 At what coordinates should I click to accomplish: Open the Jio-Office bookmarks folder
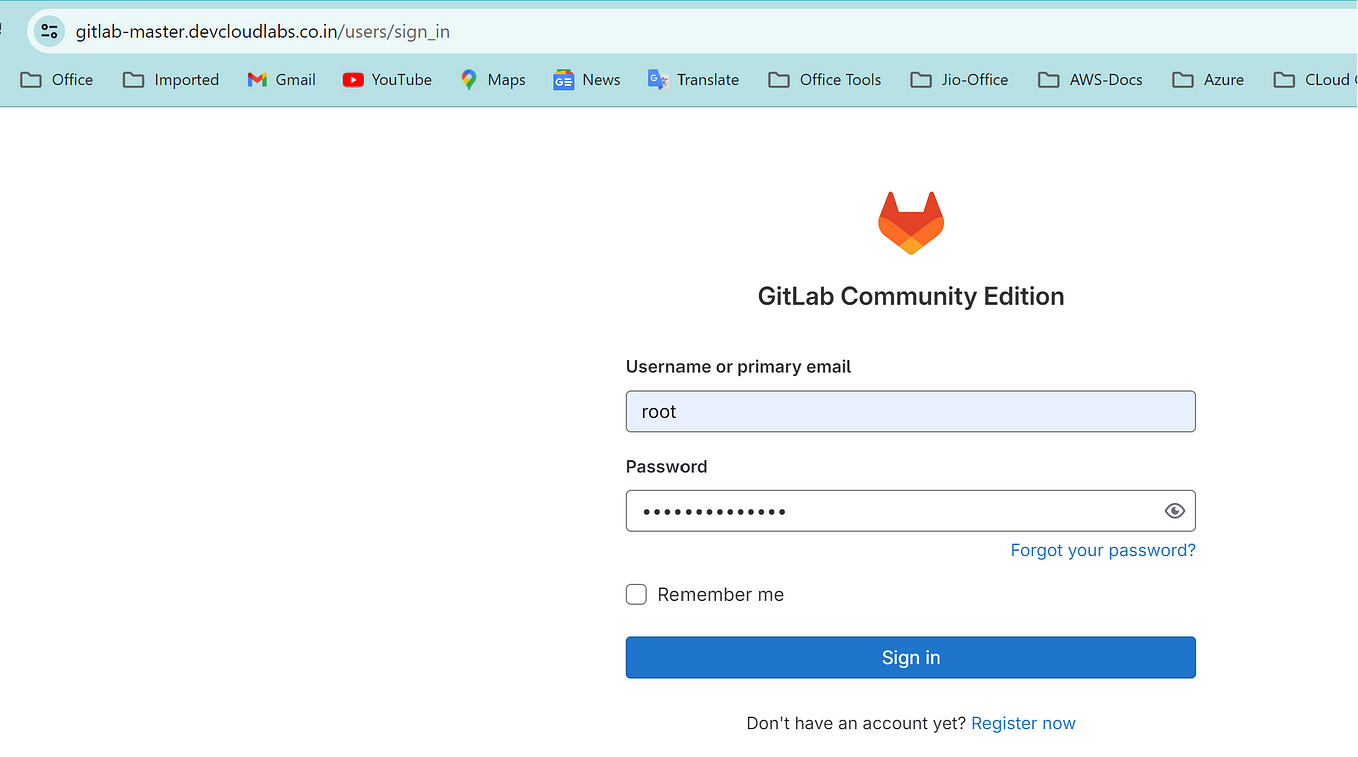pos(959,80)
